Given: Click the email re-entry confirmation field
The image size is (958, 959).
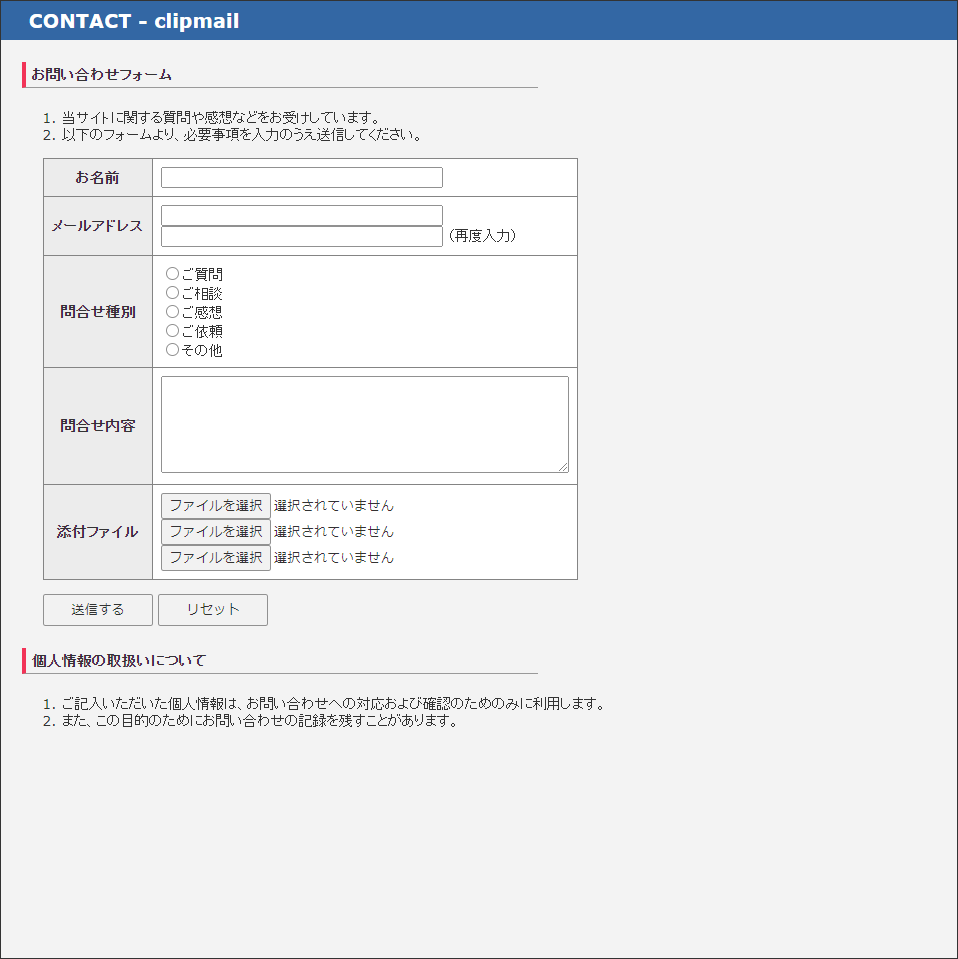Looking at the screenshot, I should 300,236.
